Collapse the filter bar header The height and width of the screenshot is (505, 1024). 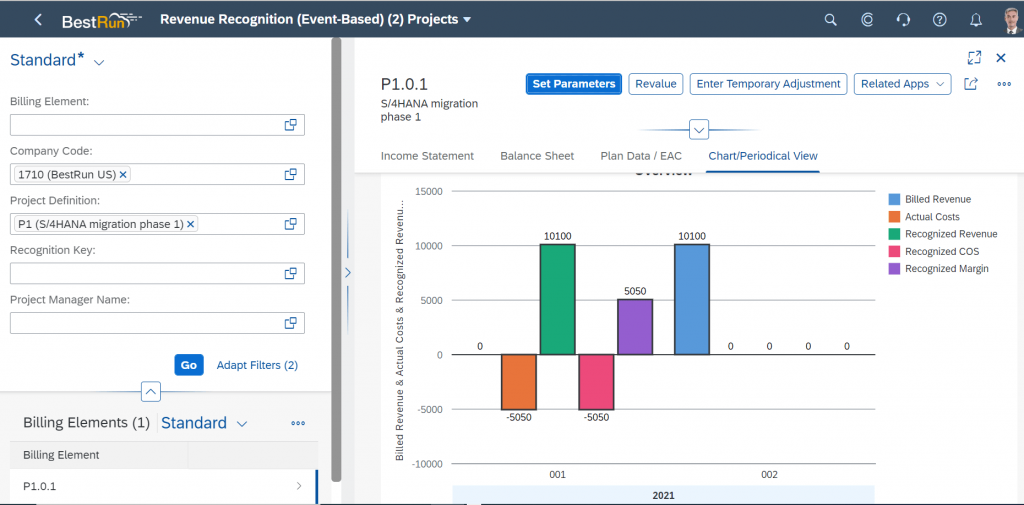click(x=150, y=392)
